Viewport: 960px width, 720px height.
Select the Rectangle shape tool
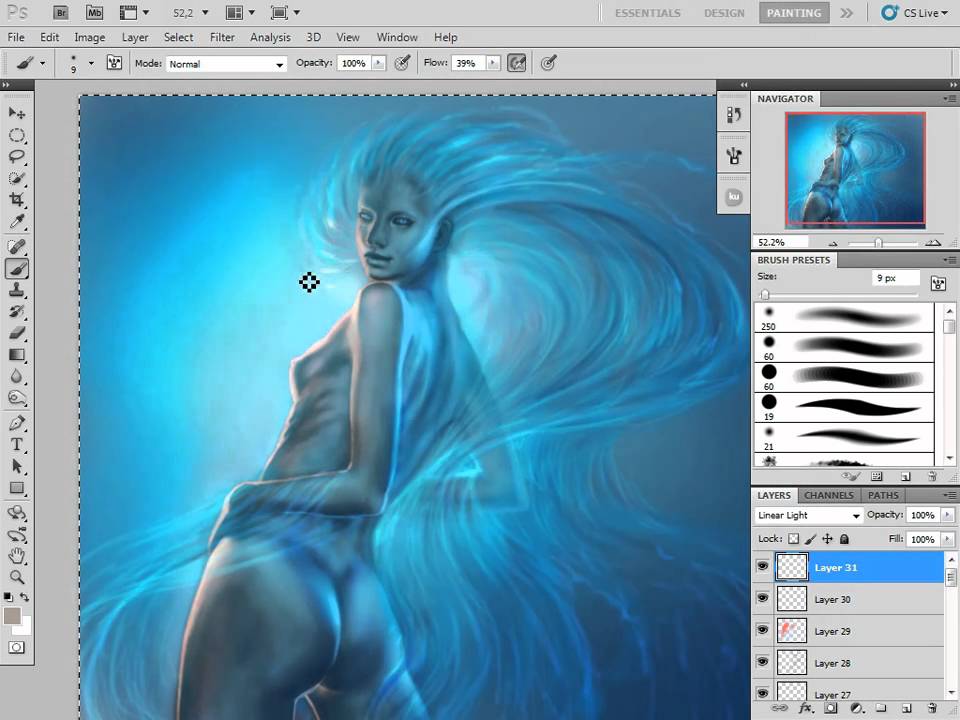(x=17, y=488)
